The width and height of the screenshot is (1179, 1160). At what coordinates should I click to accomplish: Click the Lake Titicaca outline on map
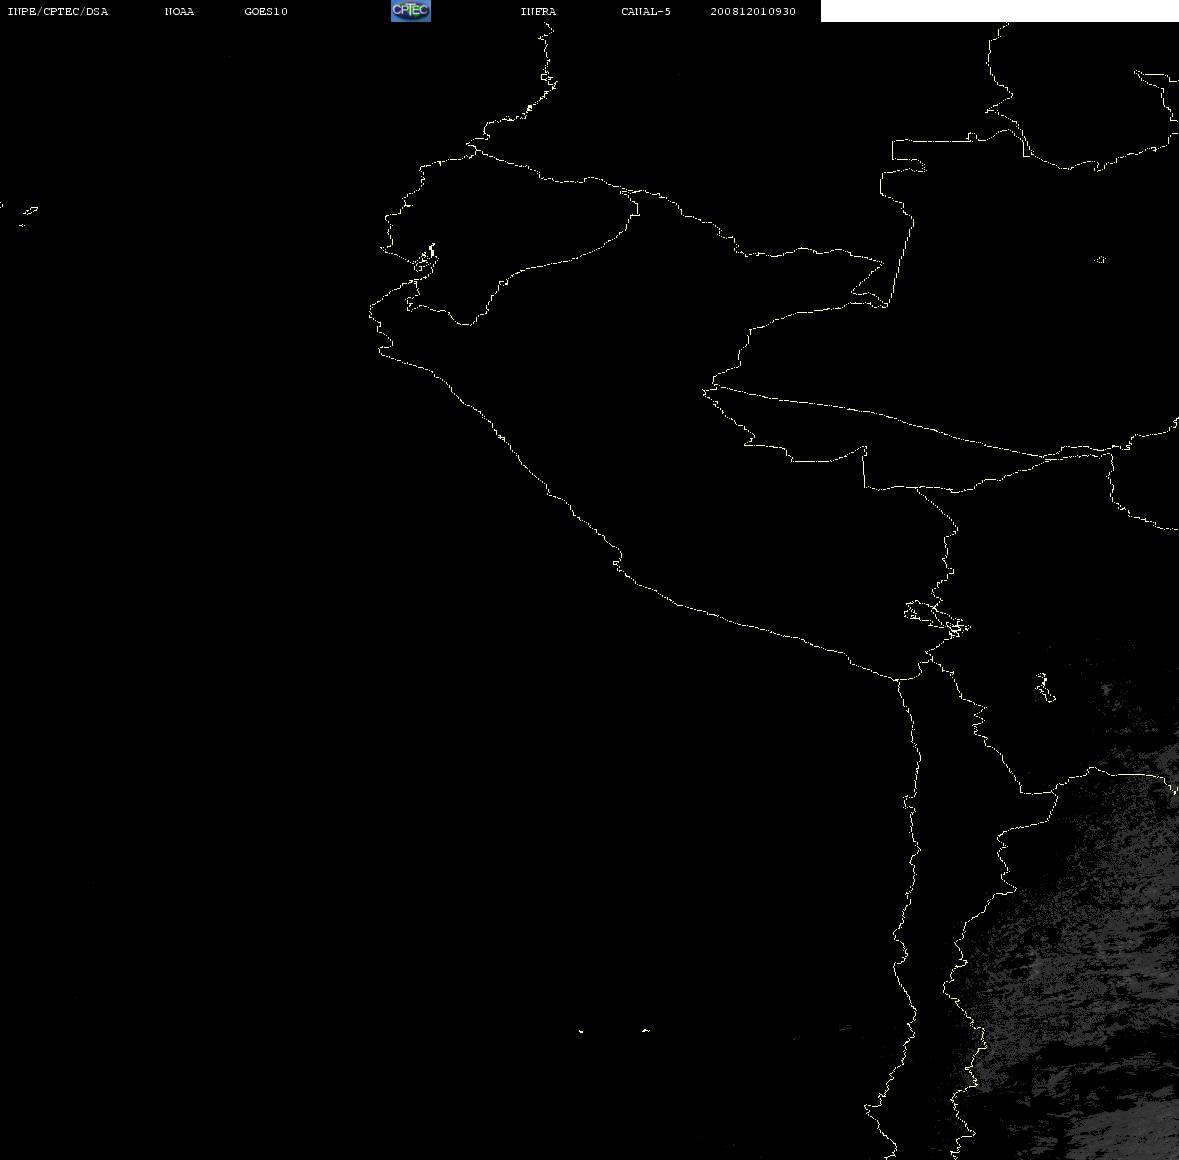click(937, 619)
